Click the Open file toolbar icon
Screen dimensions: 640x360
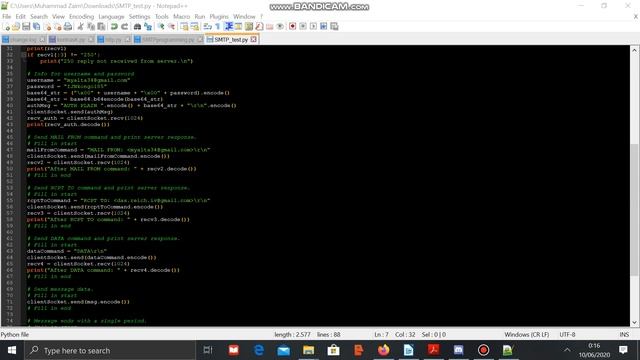coord(16,27)
